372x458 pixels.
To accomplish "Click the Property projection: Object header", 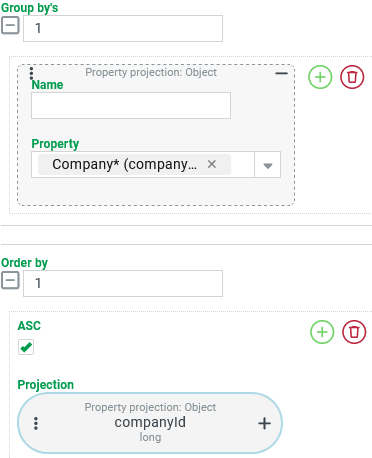I will pyautogui.click(x=151, y=72).
